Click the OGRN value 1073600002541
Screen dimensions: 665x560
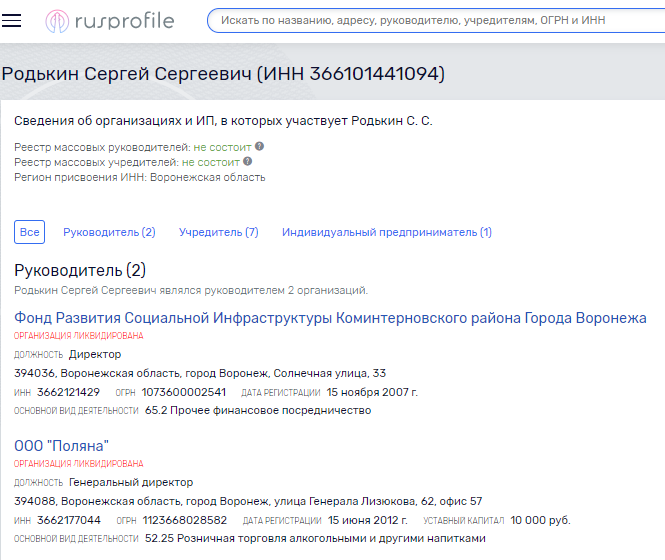184,392
